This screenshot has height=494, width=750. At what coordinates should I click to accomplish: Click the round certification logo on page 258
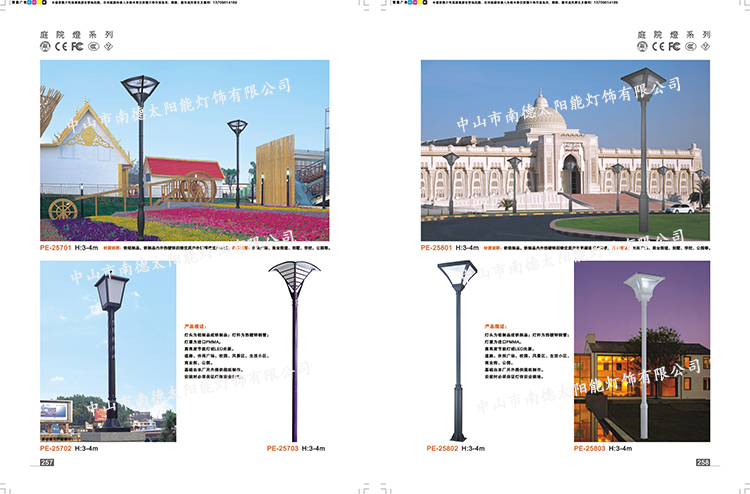coord(644,46)
